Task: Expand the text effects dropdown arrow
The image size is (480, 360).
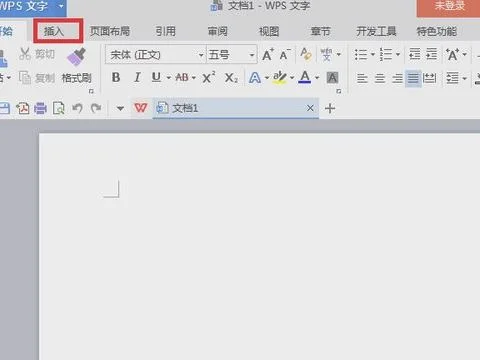Action: (x=267, y=78)
